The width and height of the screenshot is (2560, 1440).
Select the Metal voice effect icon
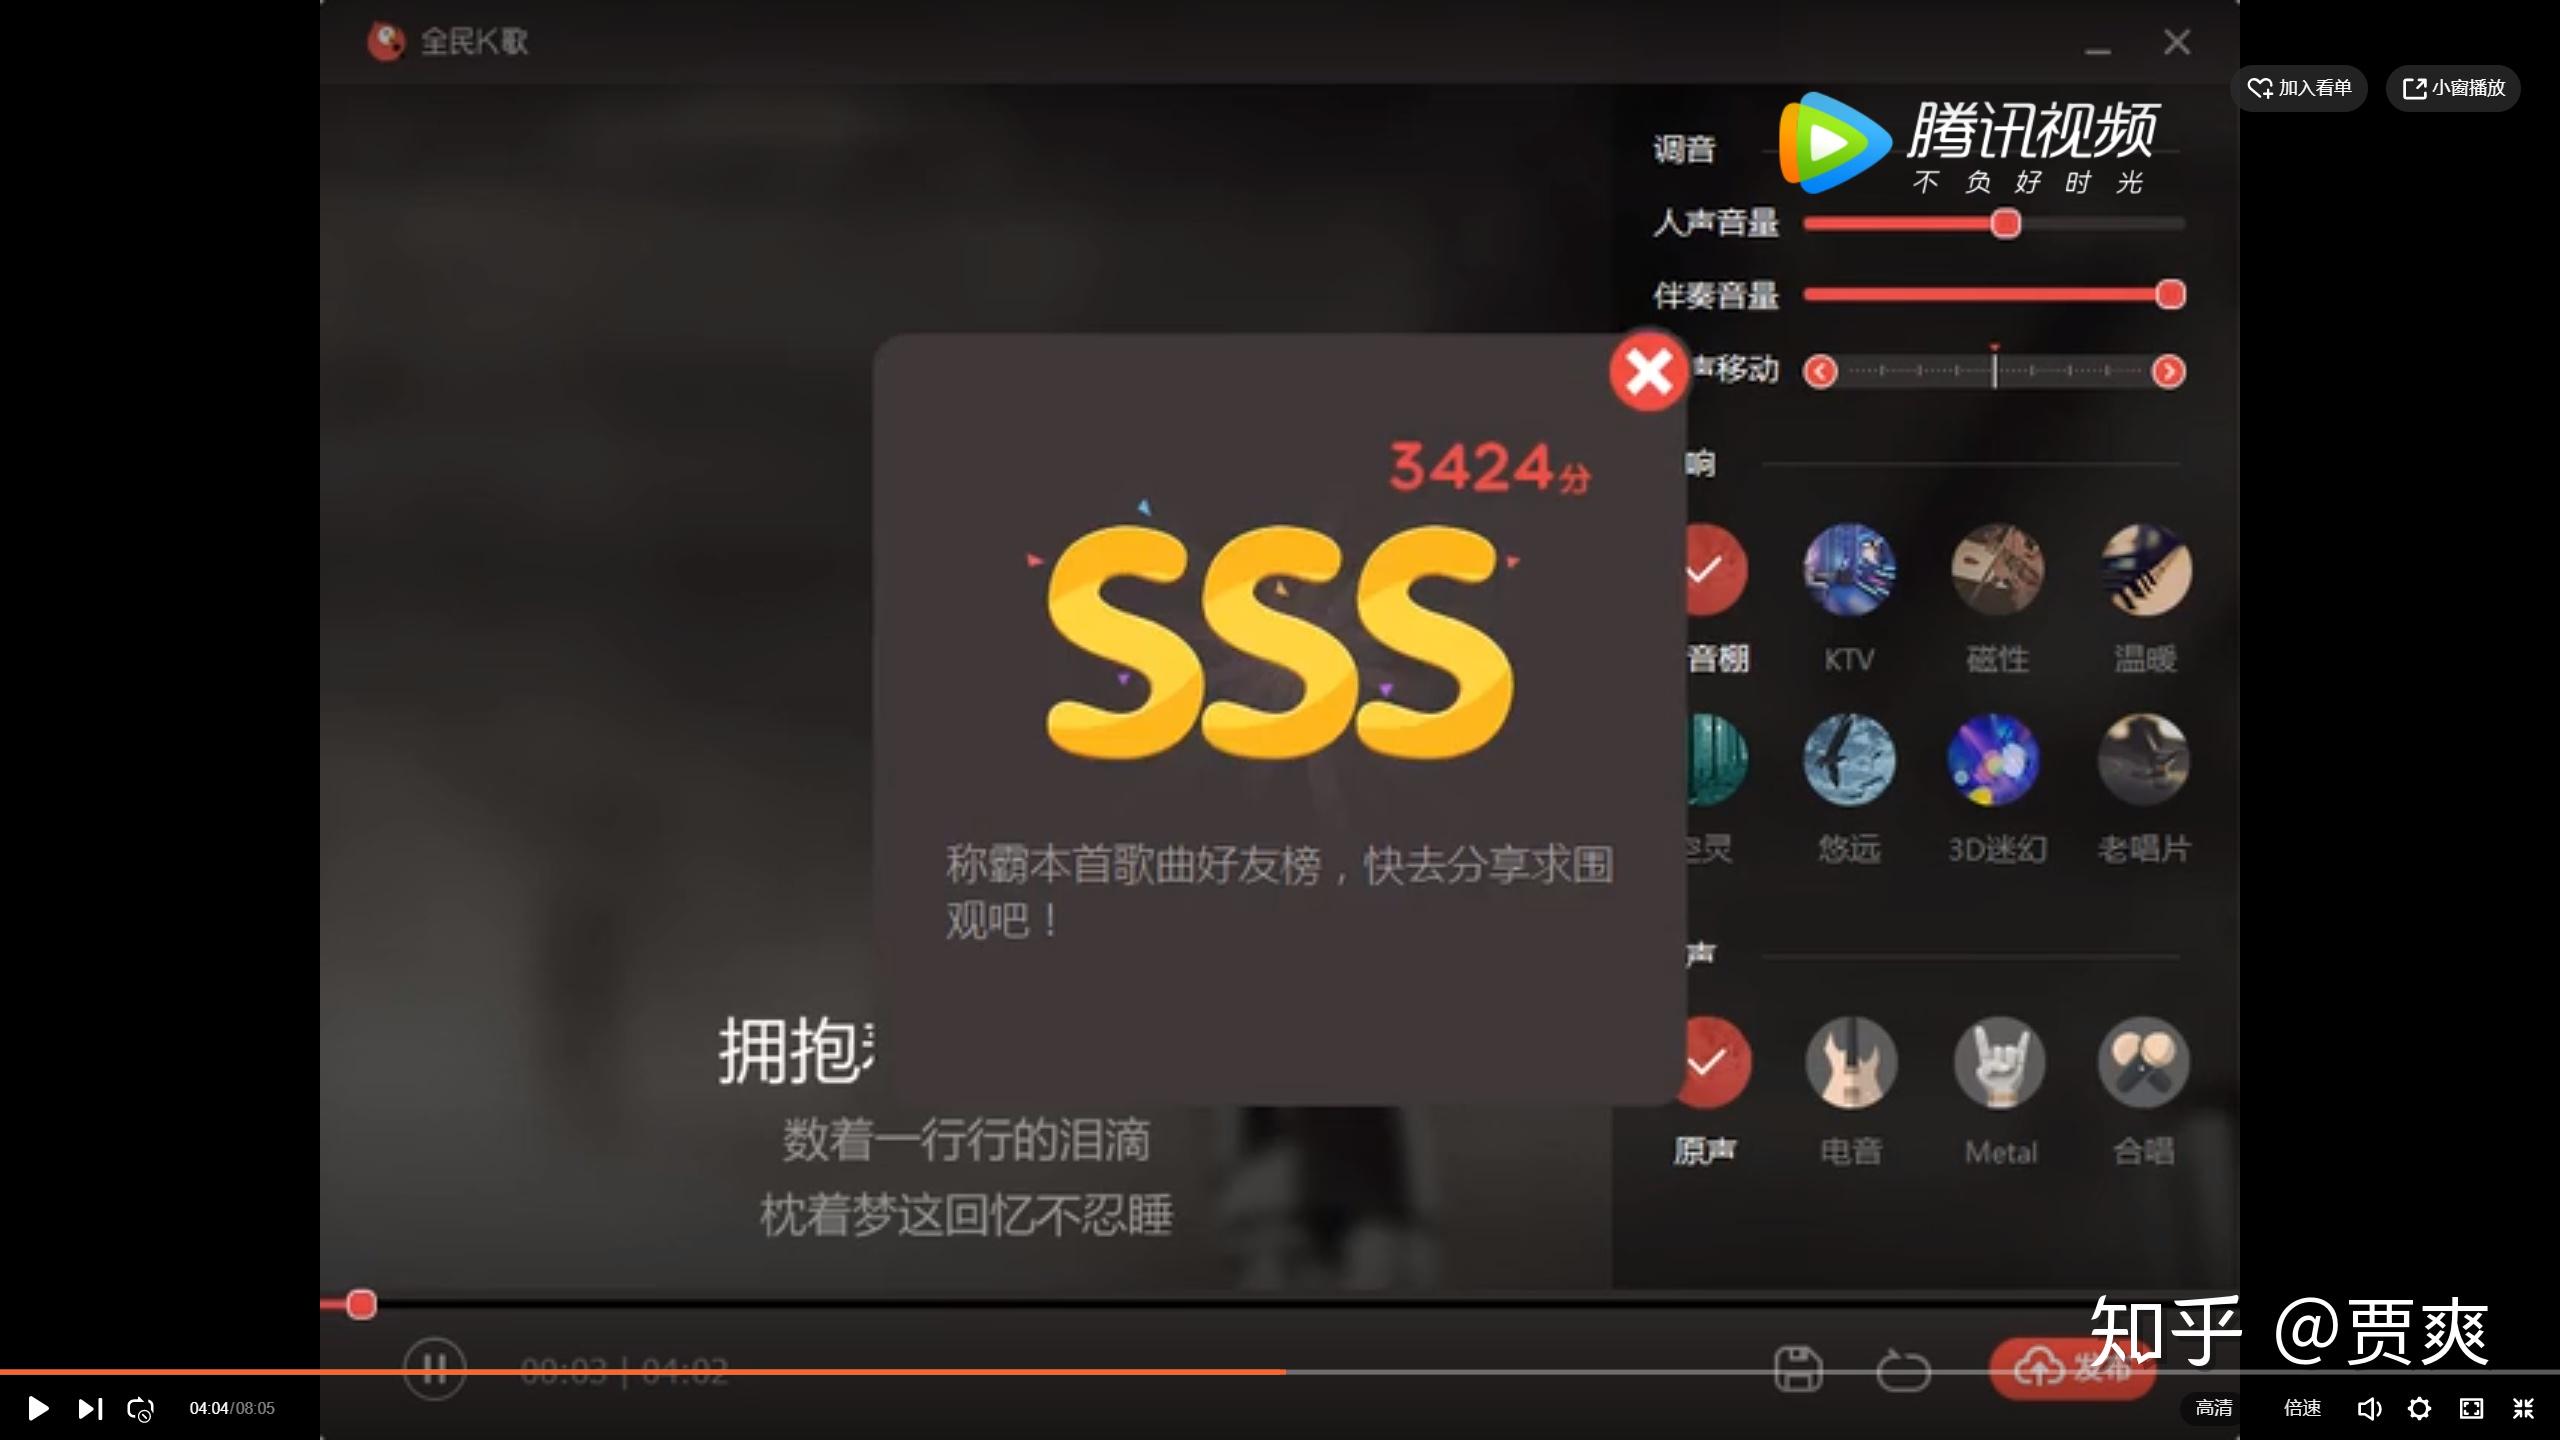[x=1996, y=1062]
